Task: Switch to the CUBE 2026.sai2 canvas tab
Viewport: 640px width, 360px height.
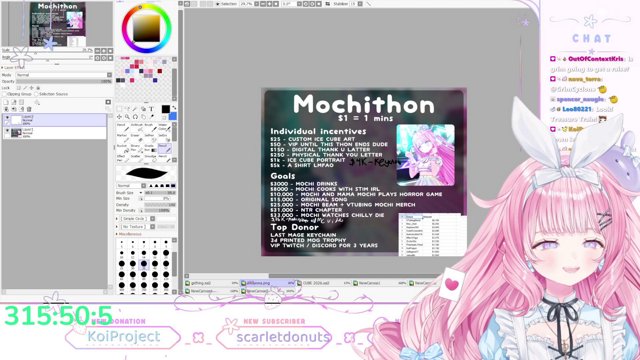Action: (324, 283)
